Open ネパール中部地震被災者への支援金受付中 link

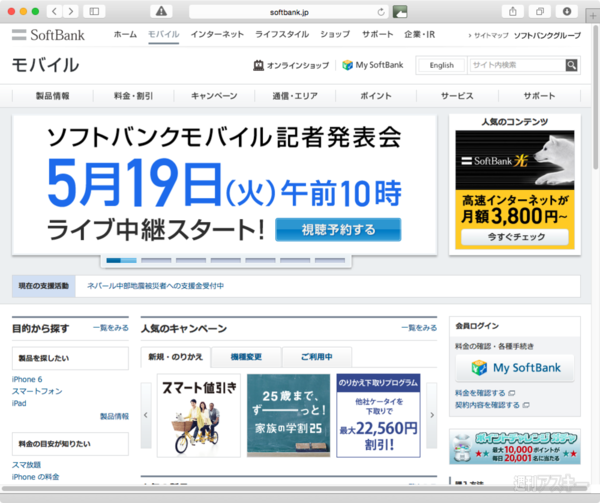(x=156, y=286)
